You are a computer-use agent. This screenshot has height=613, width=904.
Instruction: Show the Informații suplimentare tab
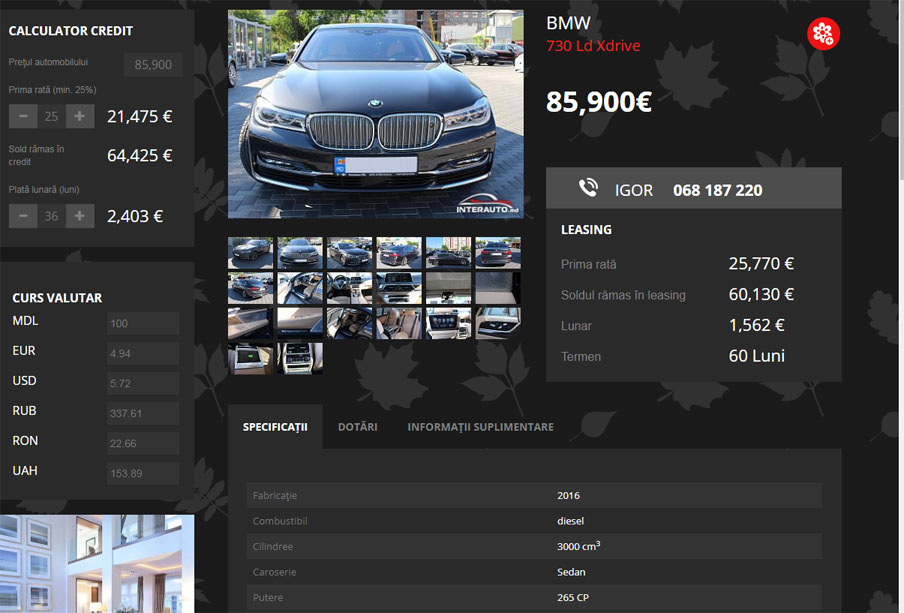click(x=480, y=427)
